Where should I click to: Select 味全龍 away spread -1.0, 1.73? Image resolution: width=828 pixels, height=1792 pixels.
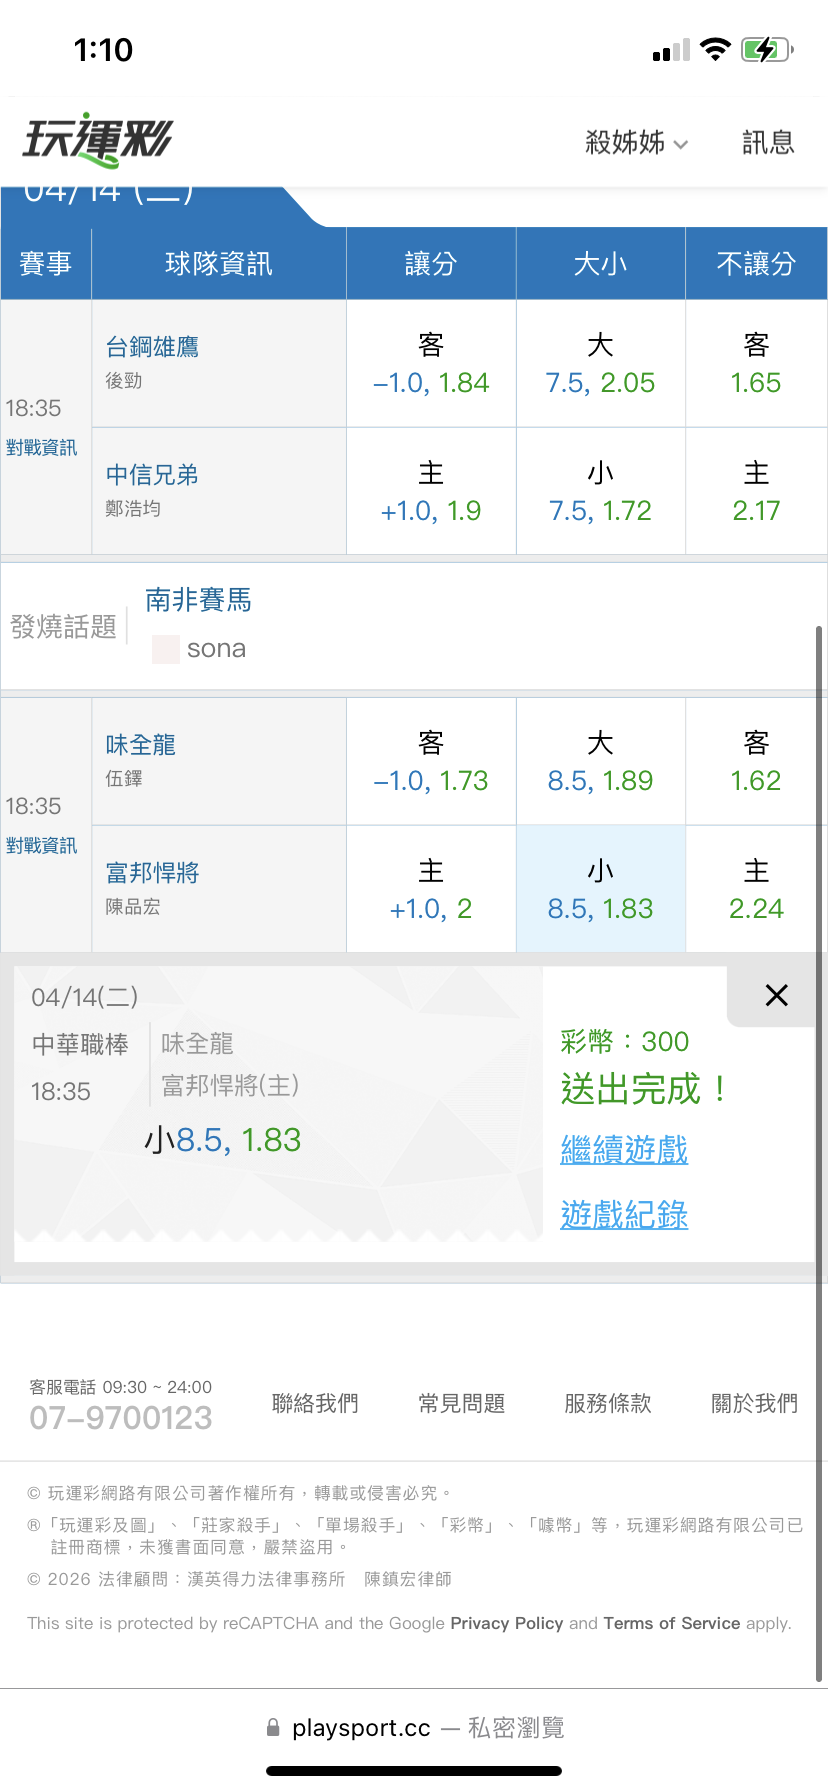point(431,762)
